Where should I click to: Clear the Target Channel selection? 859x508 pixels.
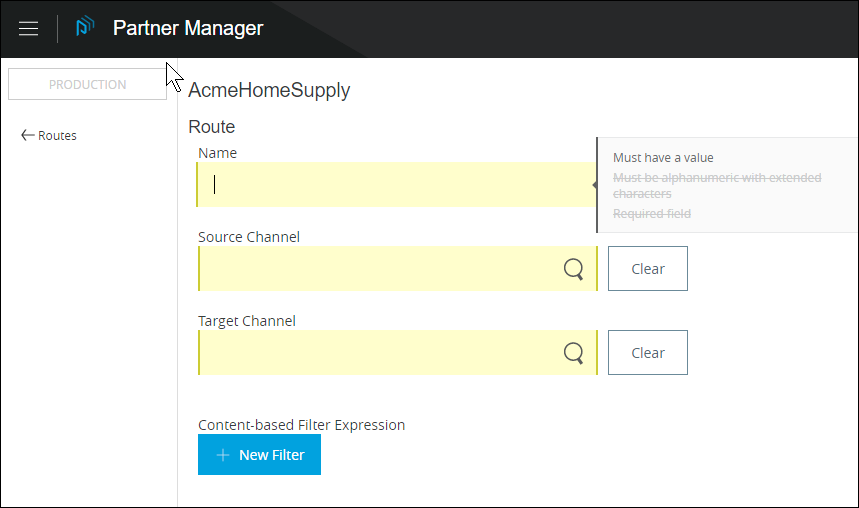647,353
